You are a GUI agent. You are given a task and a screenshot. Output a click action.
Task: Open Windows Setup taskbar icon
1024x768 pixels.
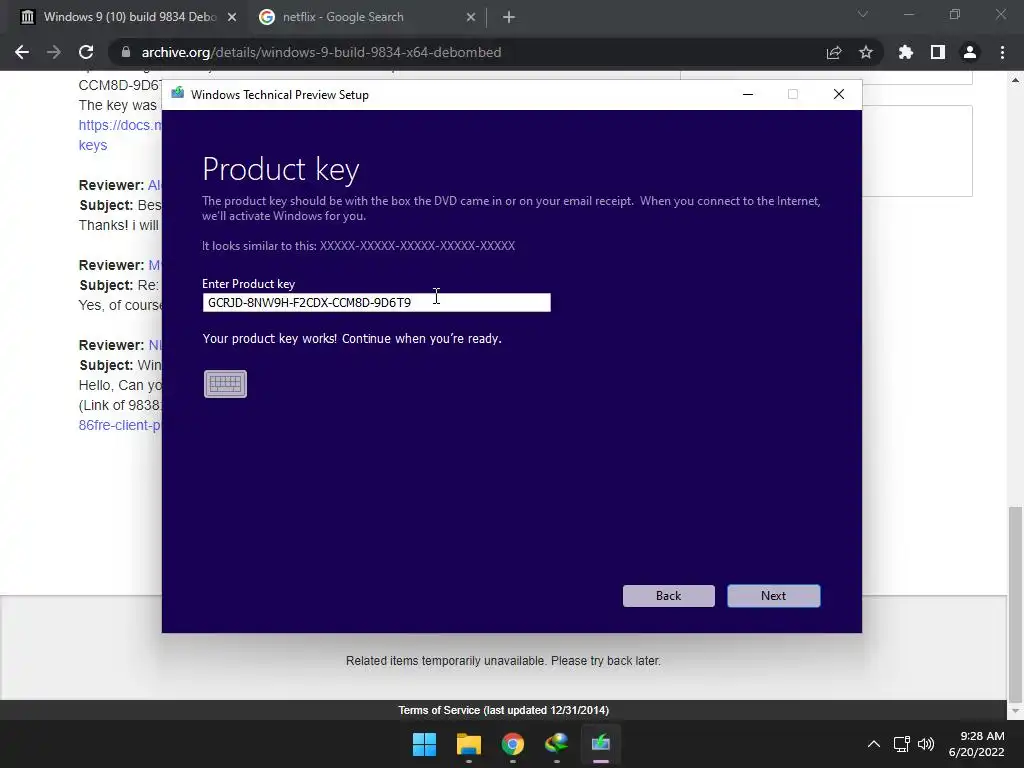600,744
